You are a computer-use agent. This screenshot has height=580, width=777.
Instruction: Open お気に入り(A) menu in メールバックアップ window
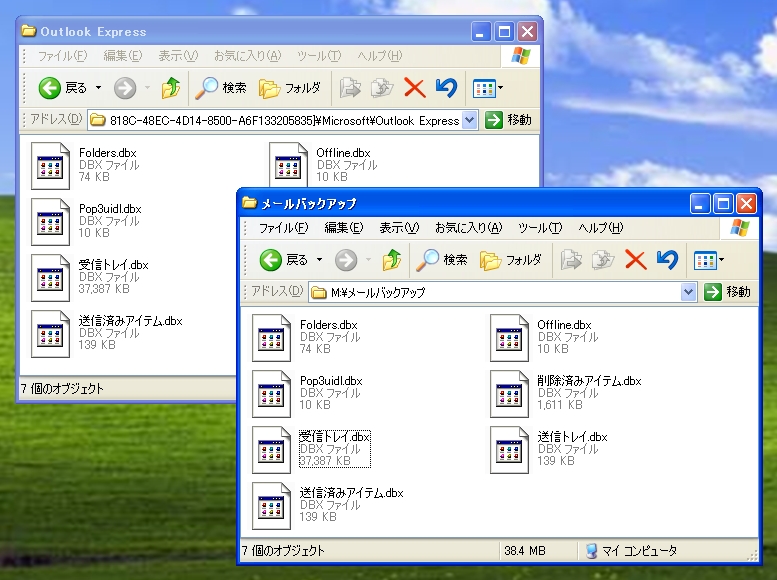click(x=468, y=228)
